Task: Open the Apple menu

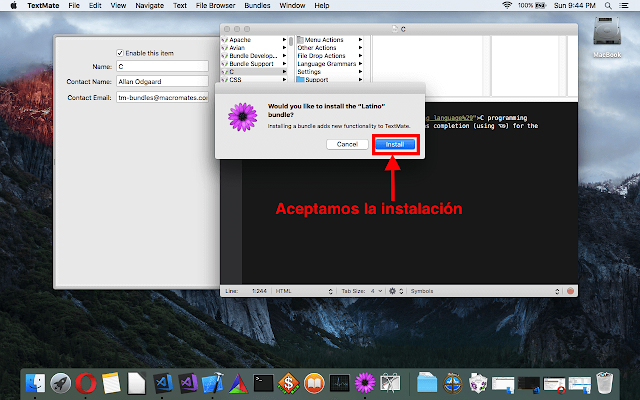Action: click(x=13, y=5)
